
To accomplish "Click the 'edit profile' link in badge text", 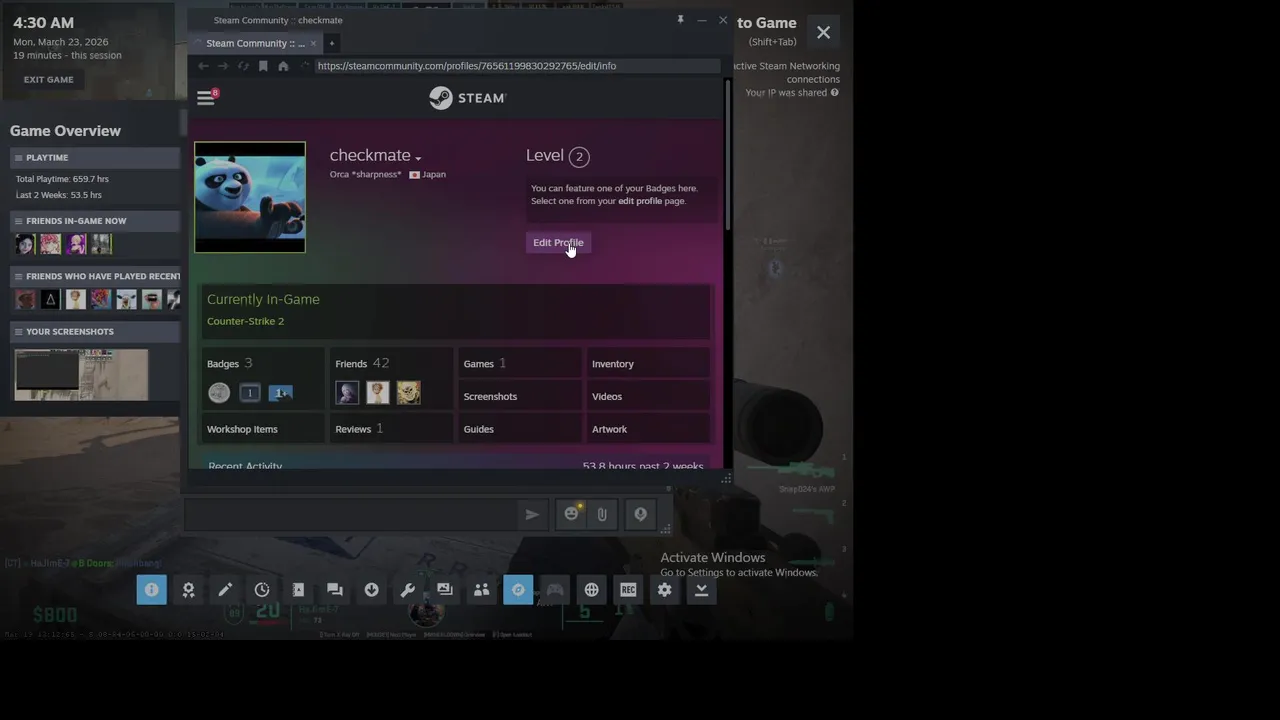I will pos(640,201).
